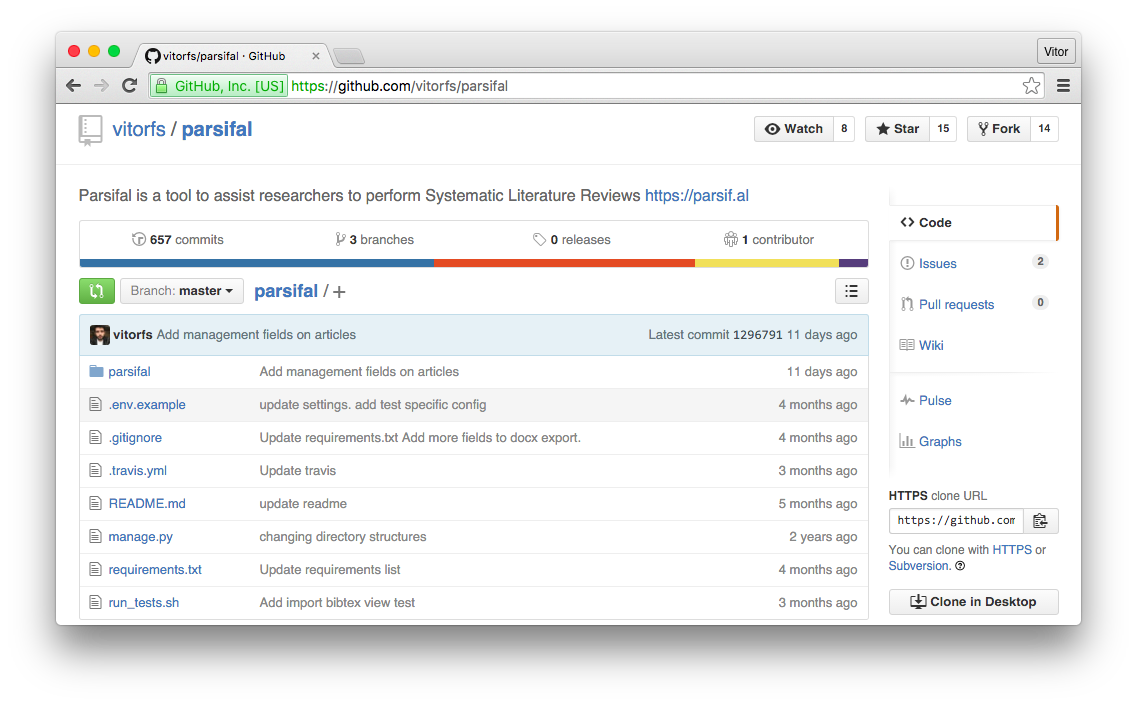Open the run_tests.sh file

[x=144, y=603]
